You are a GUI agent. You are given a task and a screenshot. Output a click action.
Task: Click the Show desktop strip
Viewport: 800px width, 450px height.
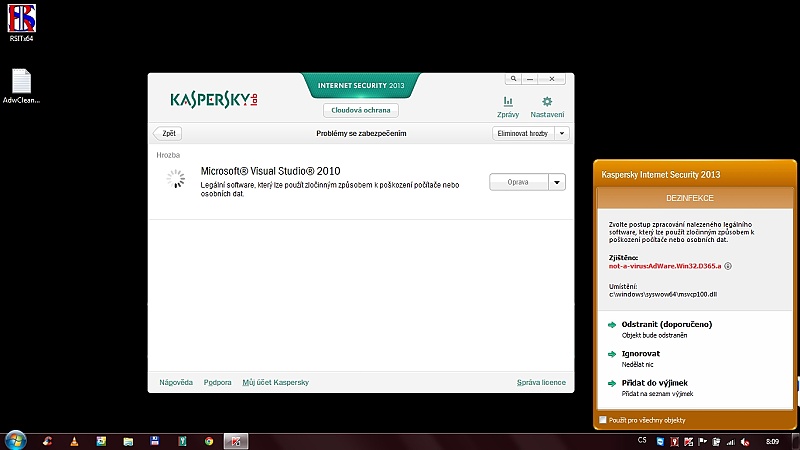pos(796,441)
